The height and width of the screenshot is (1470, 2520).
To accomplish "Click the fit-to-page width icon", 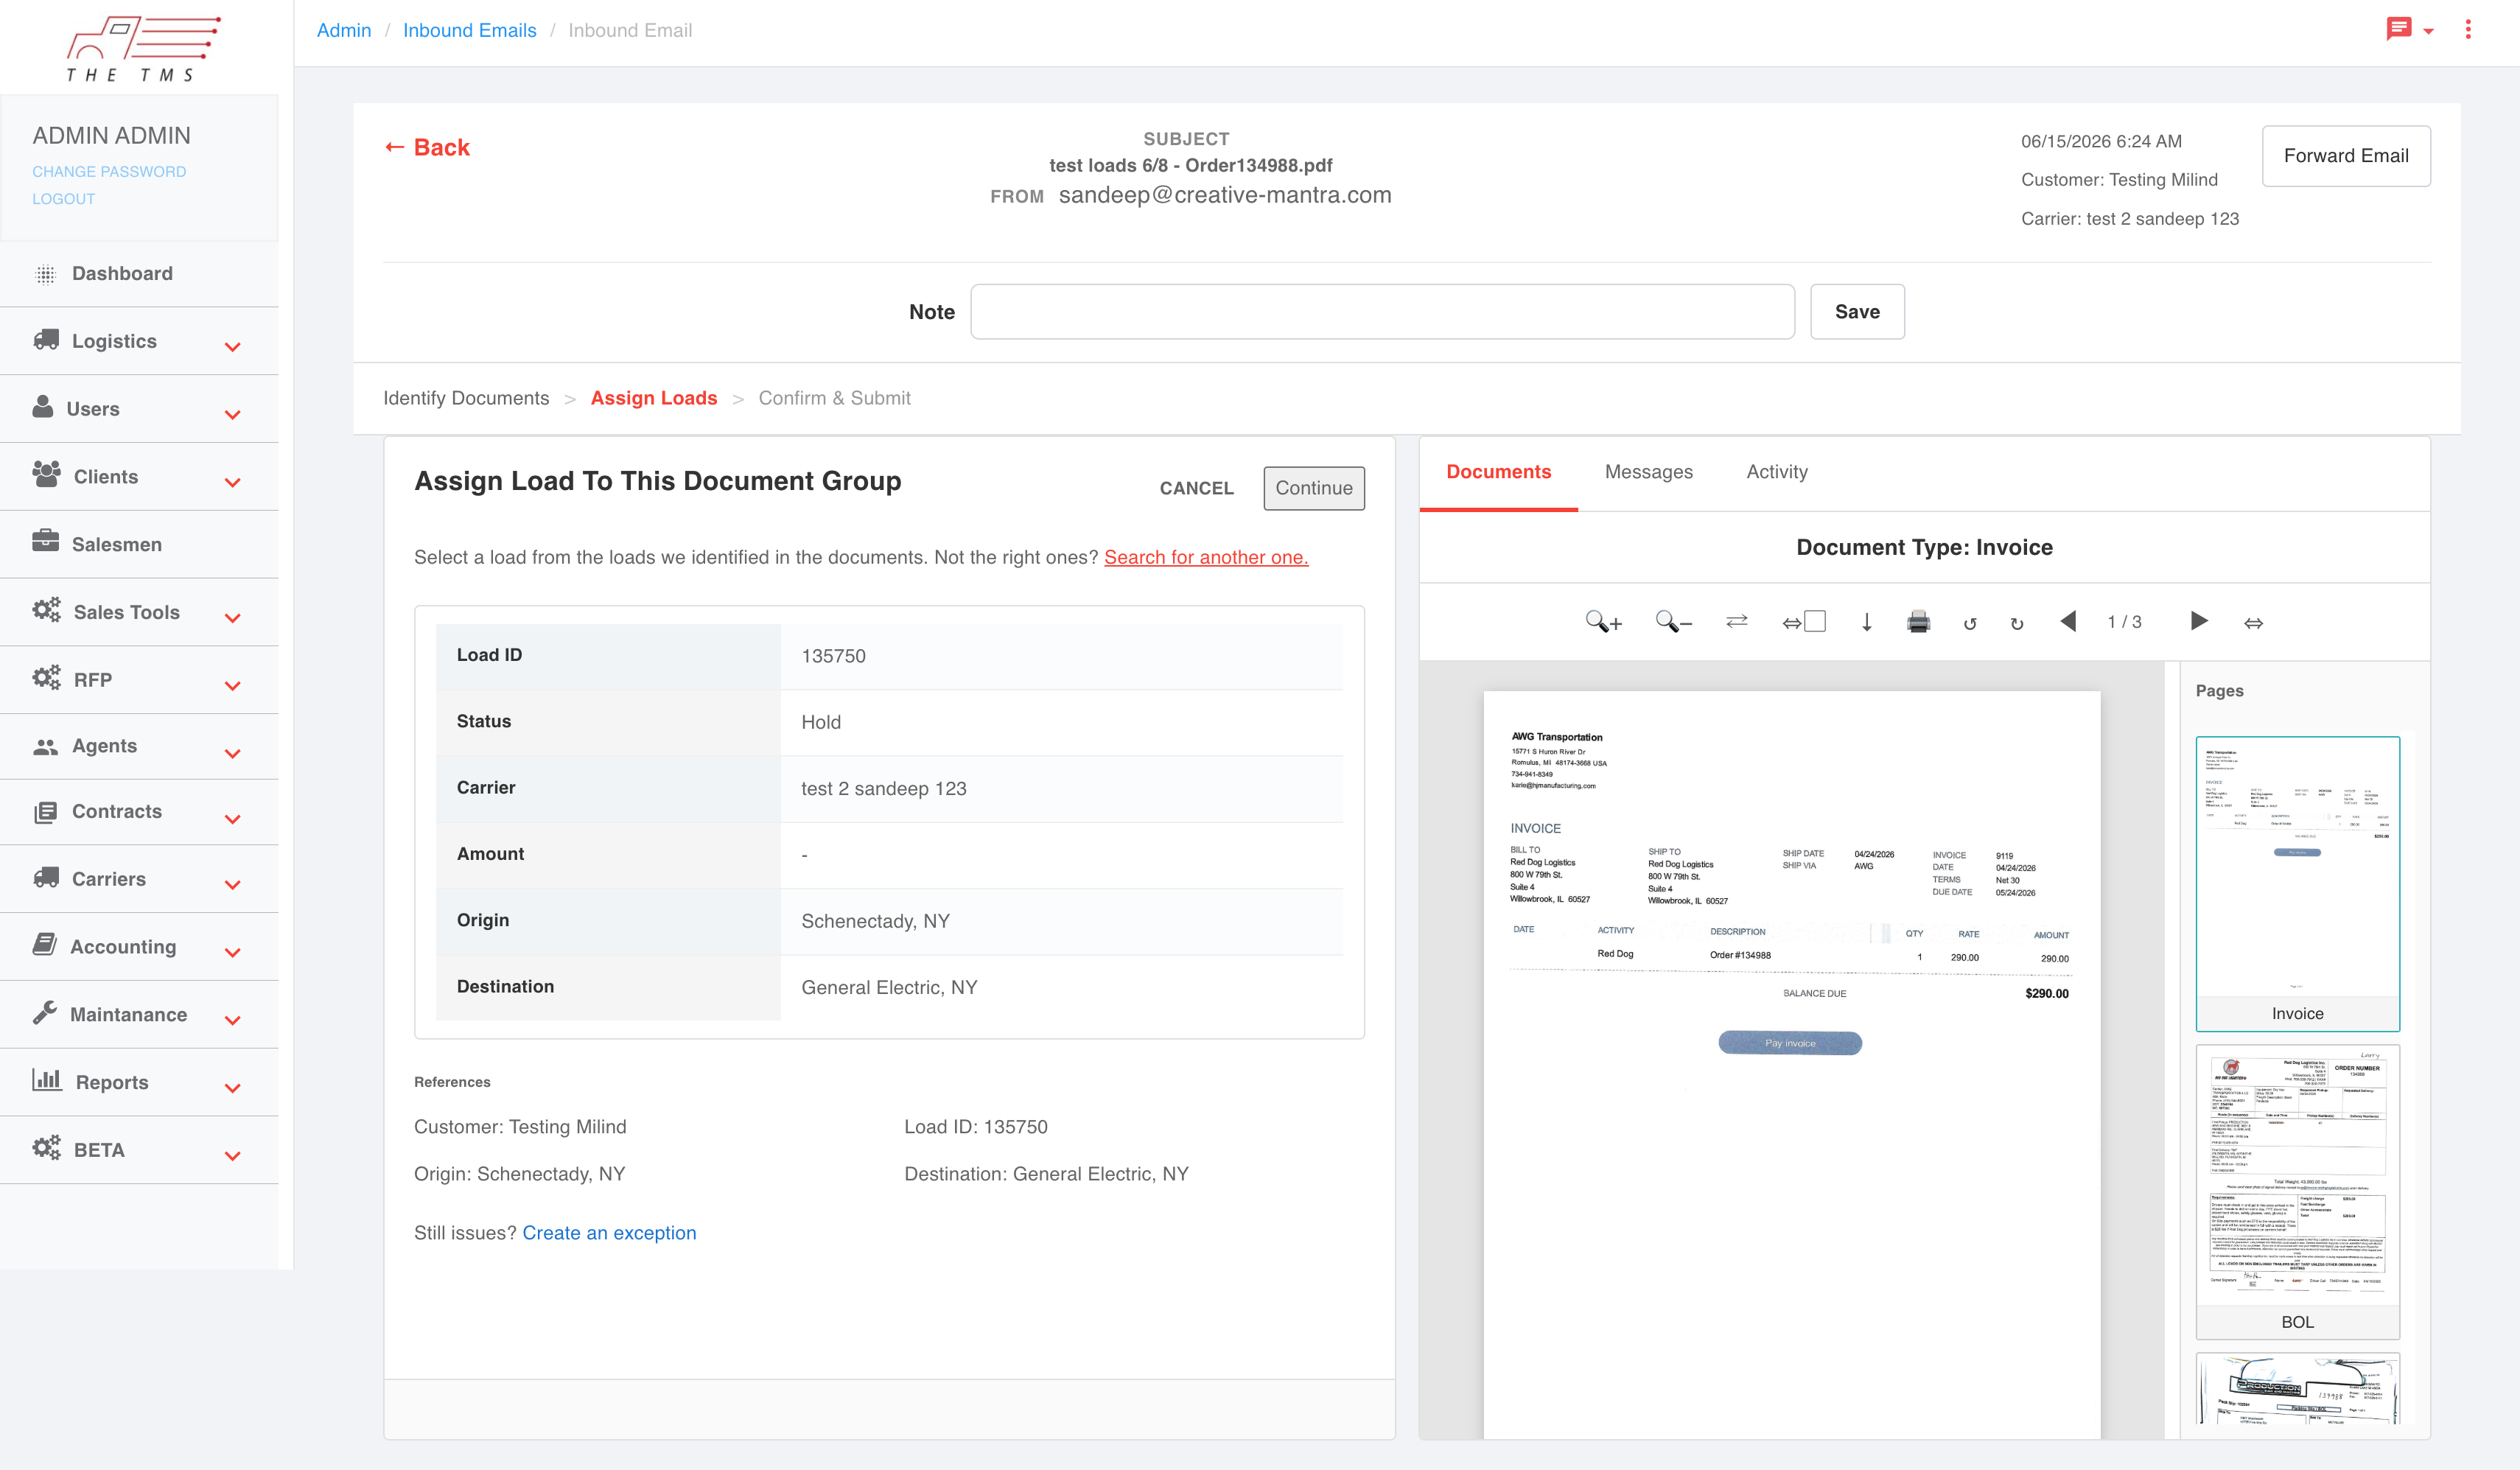I will [x=1804, y=622].
